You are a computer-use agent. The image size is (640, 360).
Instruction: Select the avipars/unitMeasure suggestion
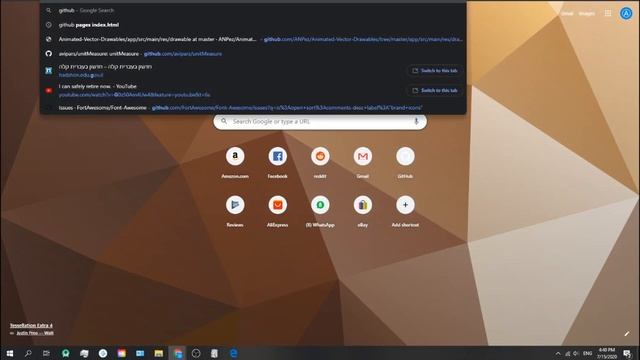coord(253,53)
